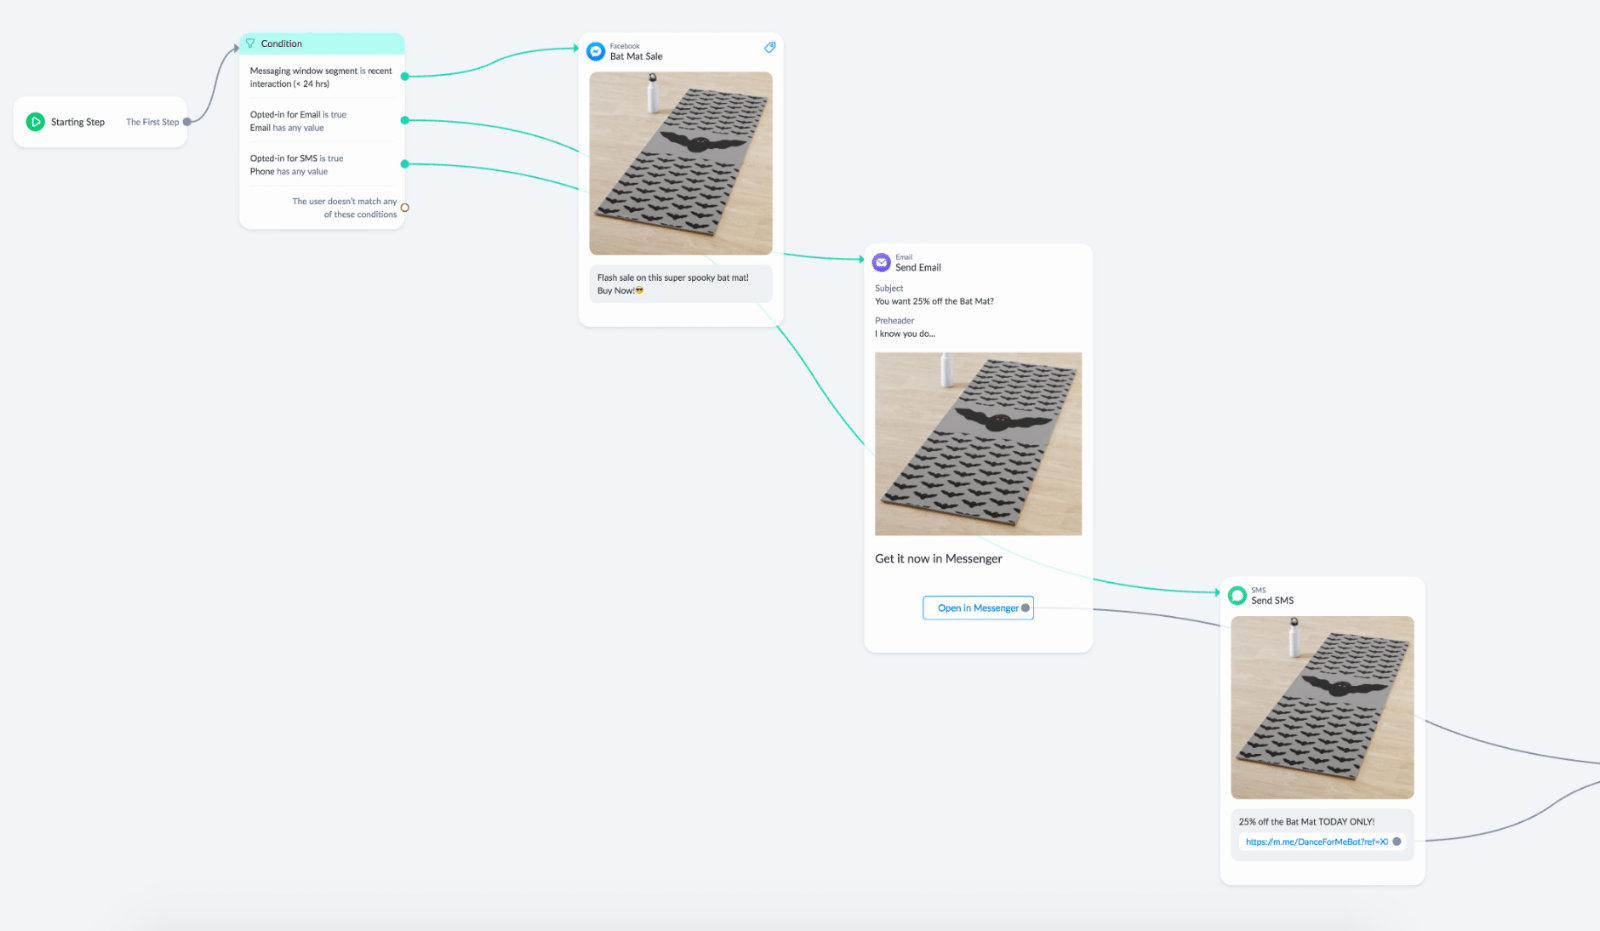Click the tag icon on Bat Mat Sale card

click(x=770, y=47)
